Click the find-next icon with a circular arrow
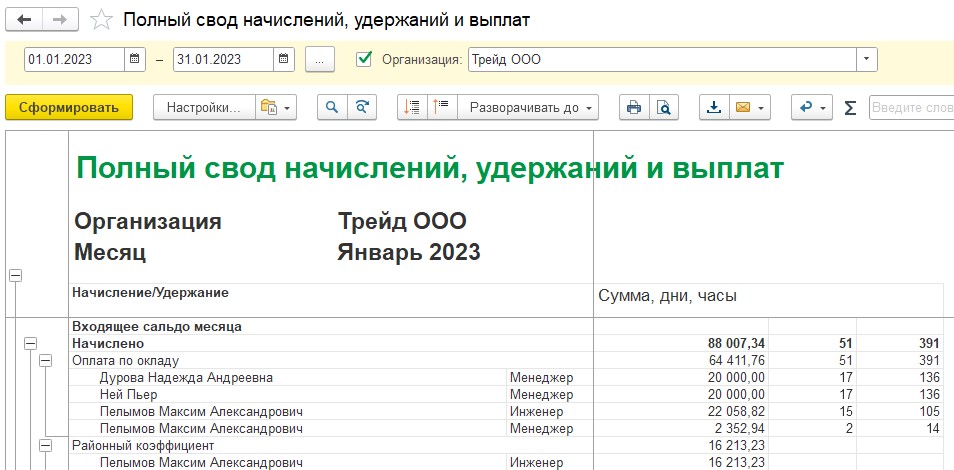The image size is (954, 470). 362,108
